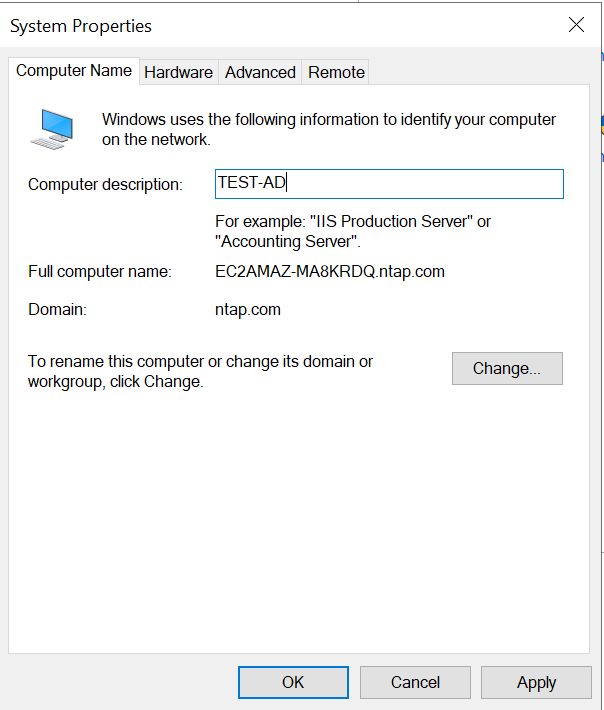The width and height of the screenshot is (604, 710).
Task: Click the System Properties window title
Action: click(81, 26)
